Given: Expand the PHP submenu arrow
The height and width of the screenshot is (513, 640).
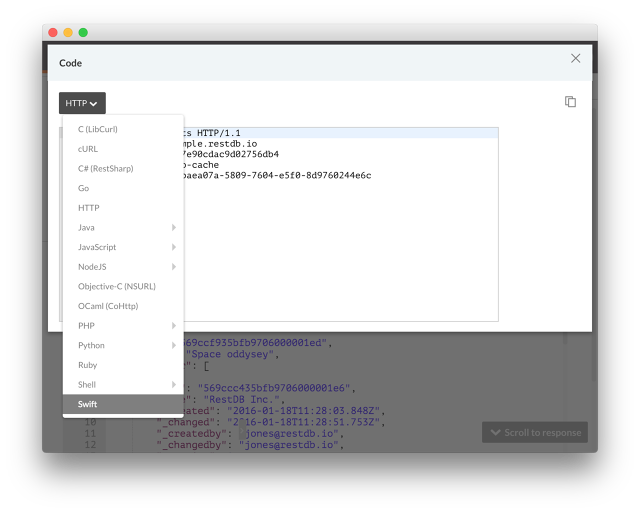Looking at the screenshot, I should coord(174,326).
